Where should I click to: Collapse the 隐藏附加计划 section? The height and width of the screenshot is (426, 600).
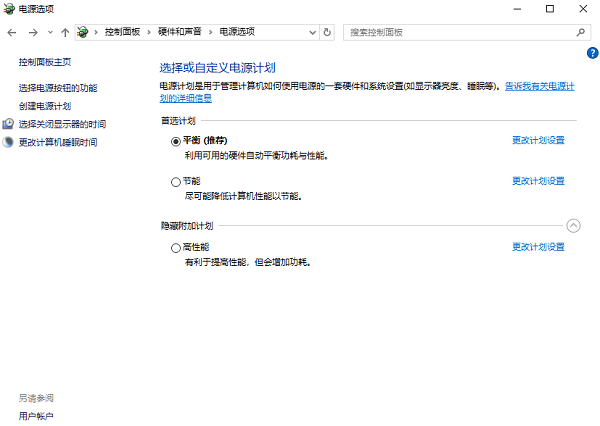tap(573, 226)
